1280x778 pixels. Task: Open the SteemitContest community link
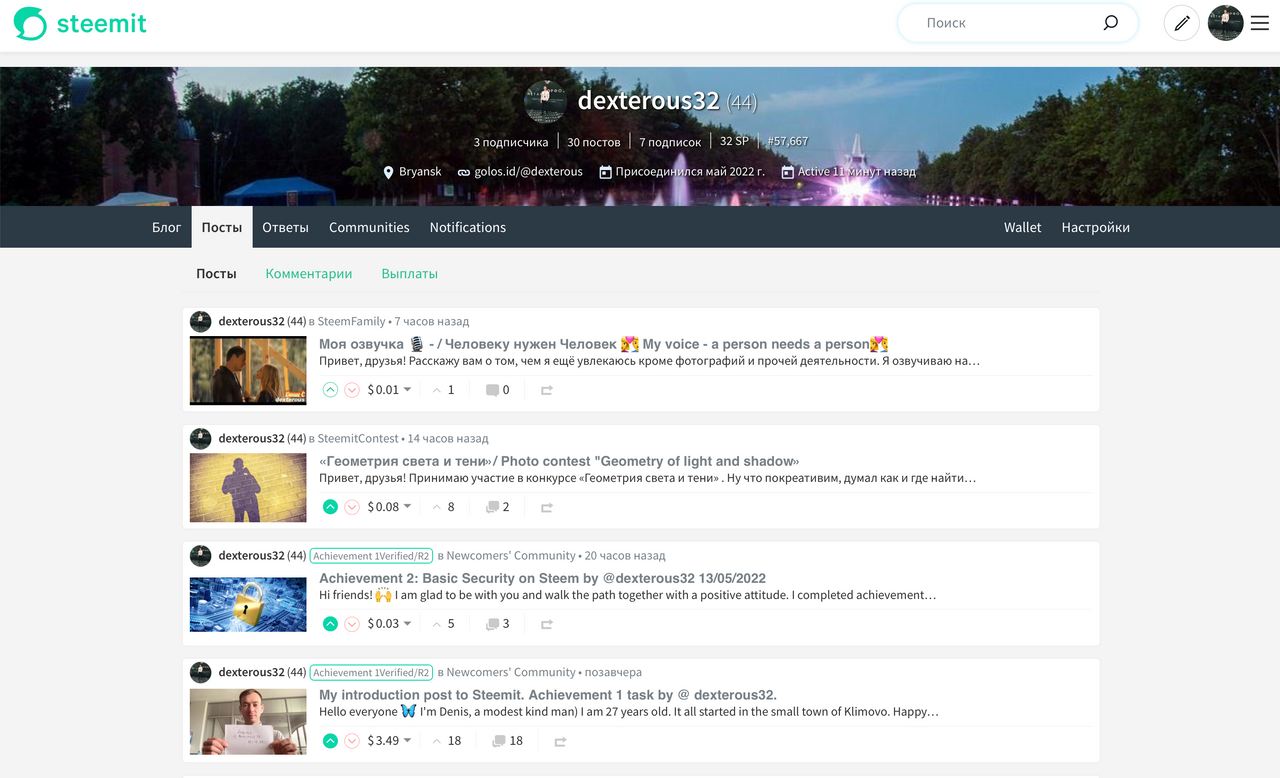coord(358,438)
